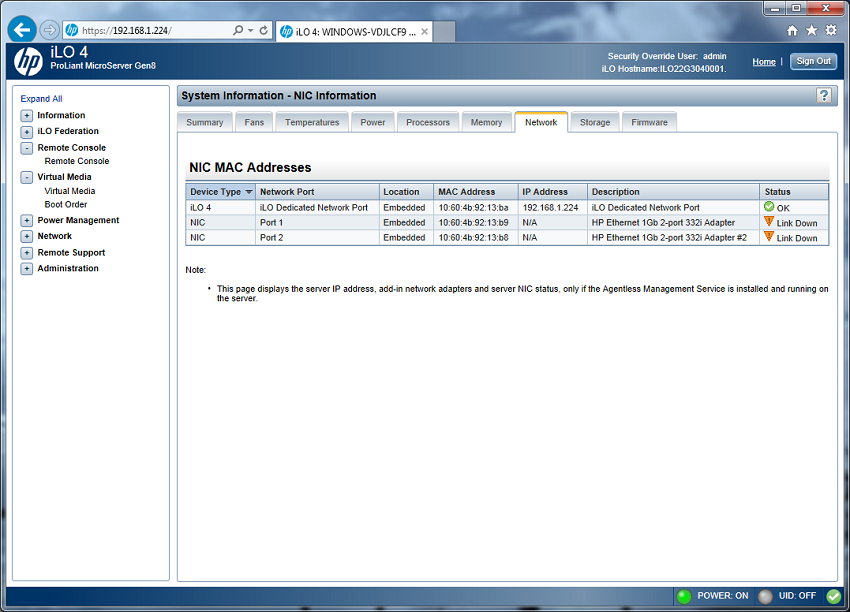The height and width of the screenshot is (612, 850).
Task: Collapse the Virtual Media tree node
Action: (27, 177)
